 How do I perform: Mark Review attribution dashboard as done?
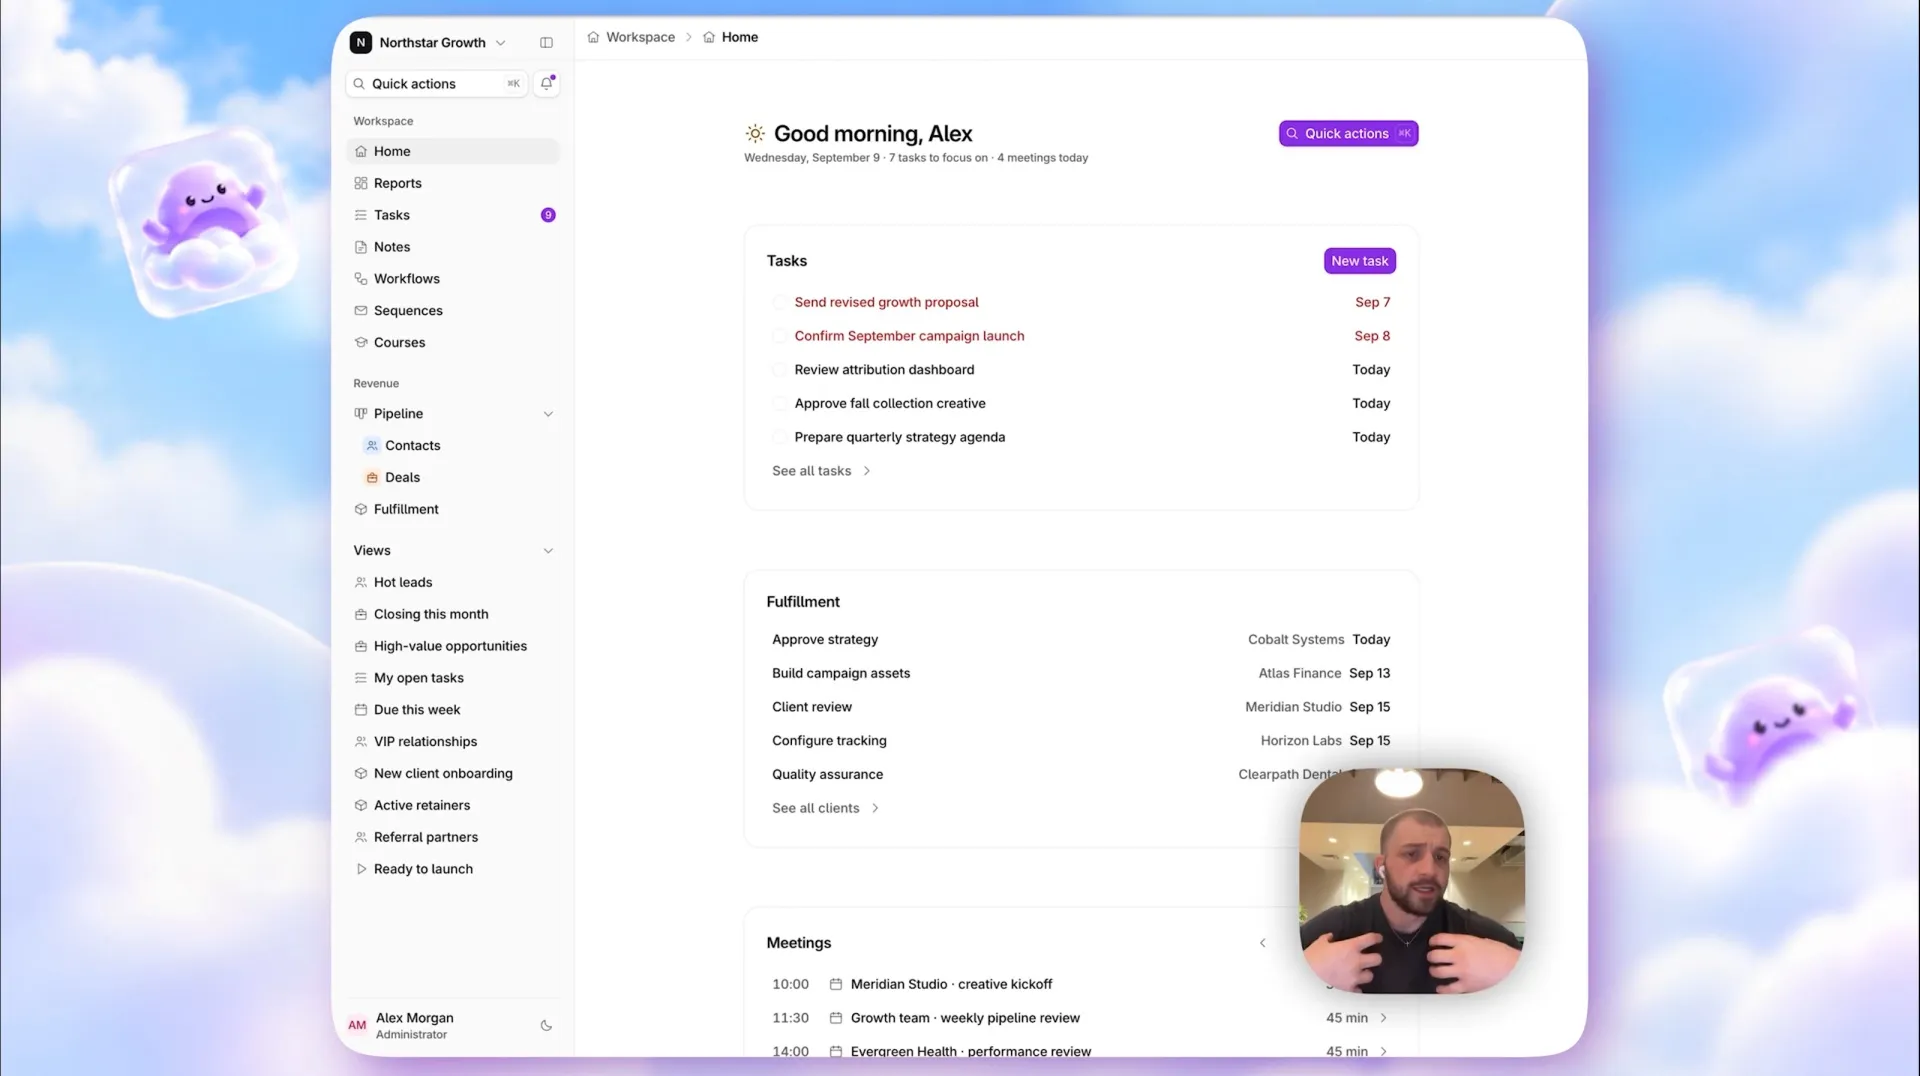[779, 370]
